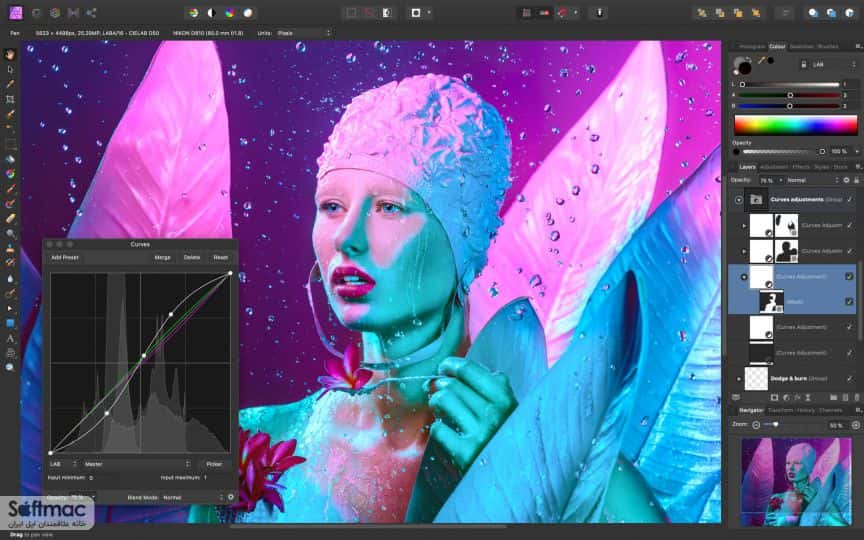Toggle visibility of Curves adjustments group
864x540 pixels.
pyautogui.click(x=850, y=199)
